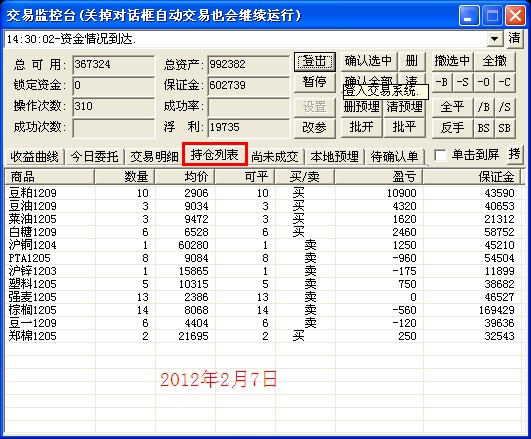The width and height of the screenshot is (531, 439).
Task: Select the 强麦1205 position row
Action: tap(263, 297)
